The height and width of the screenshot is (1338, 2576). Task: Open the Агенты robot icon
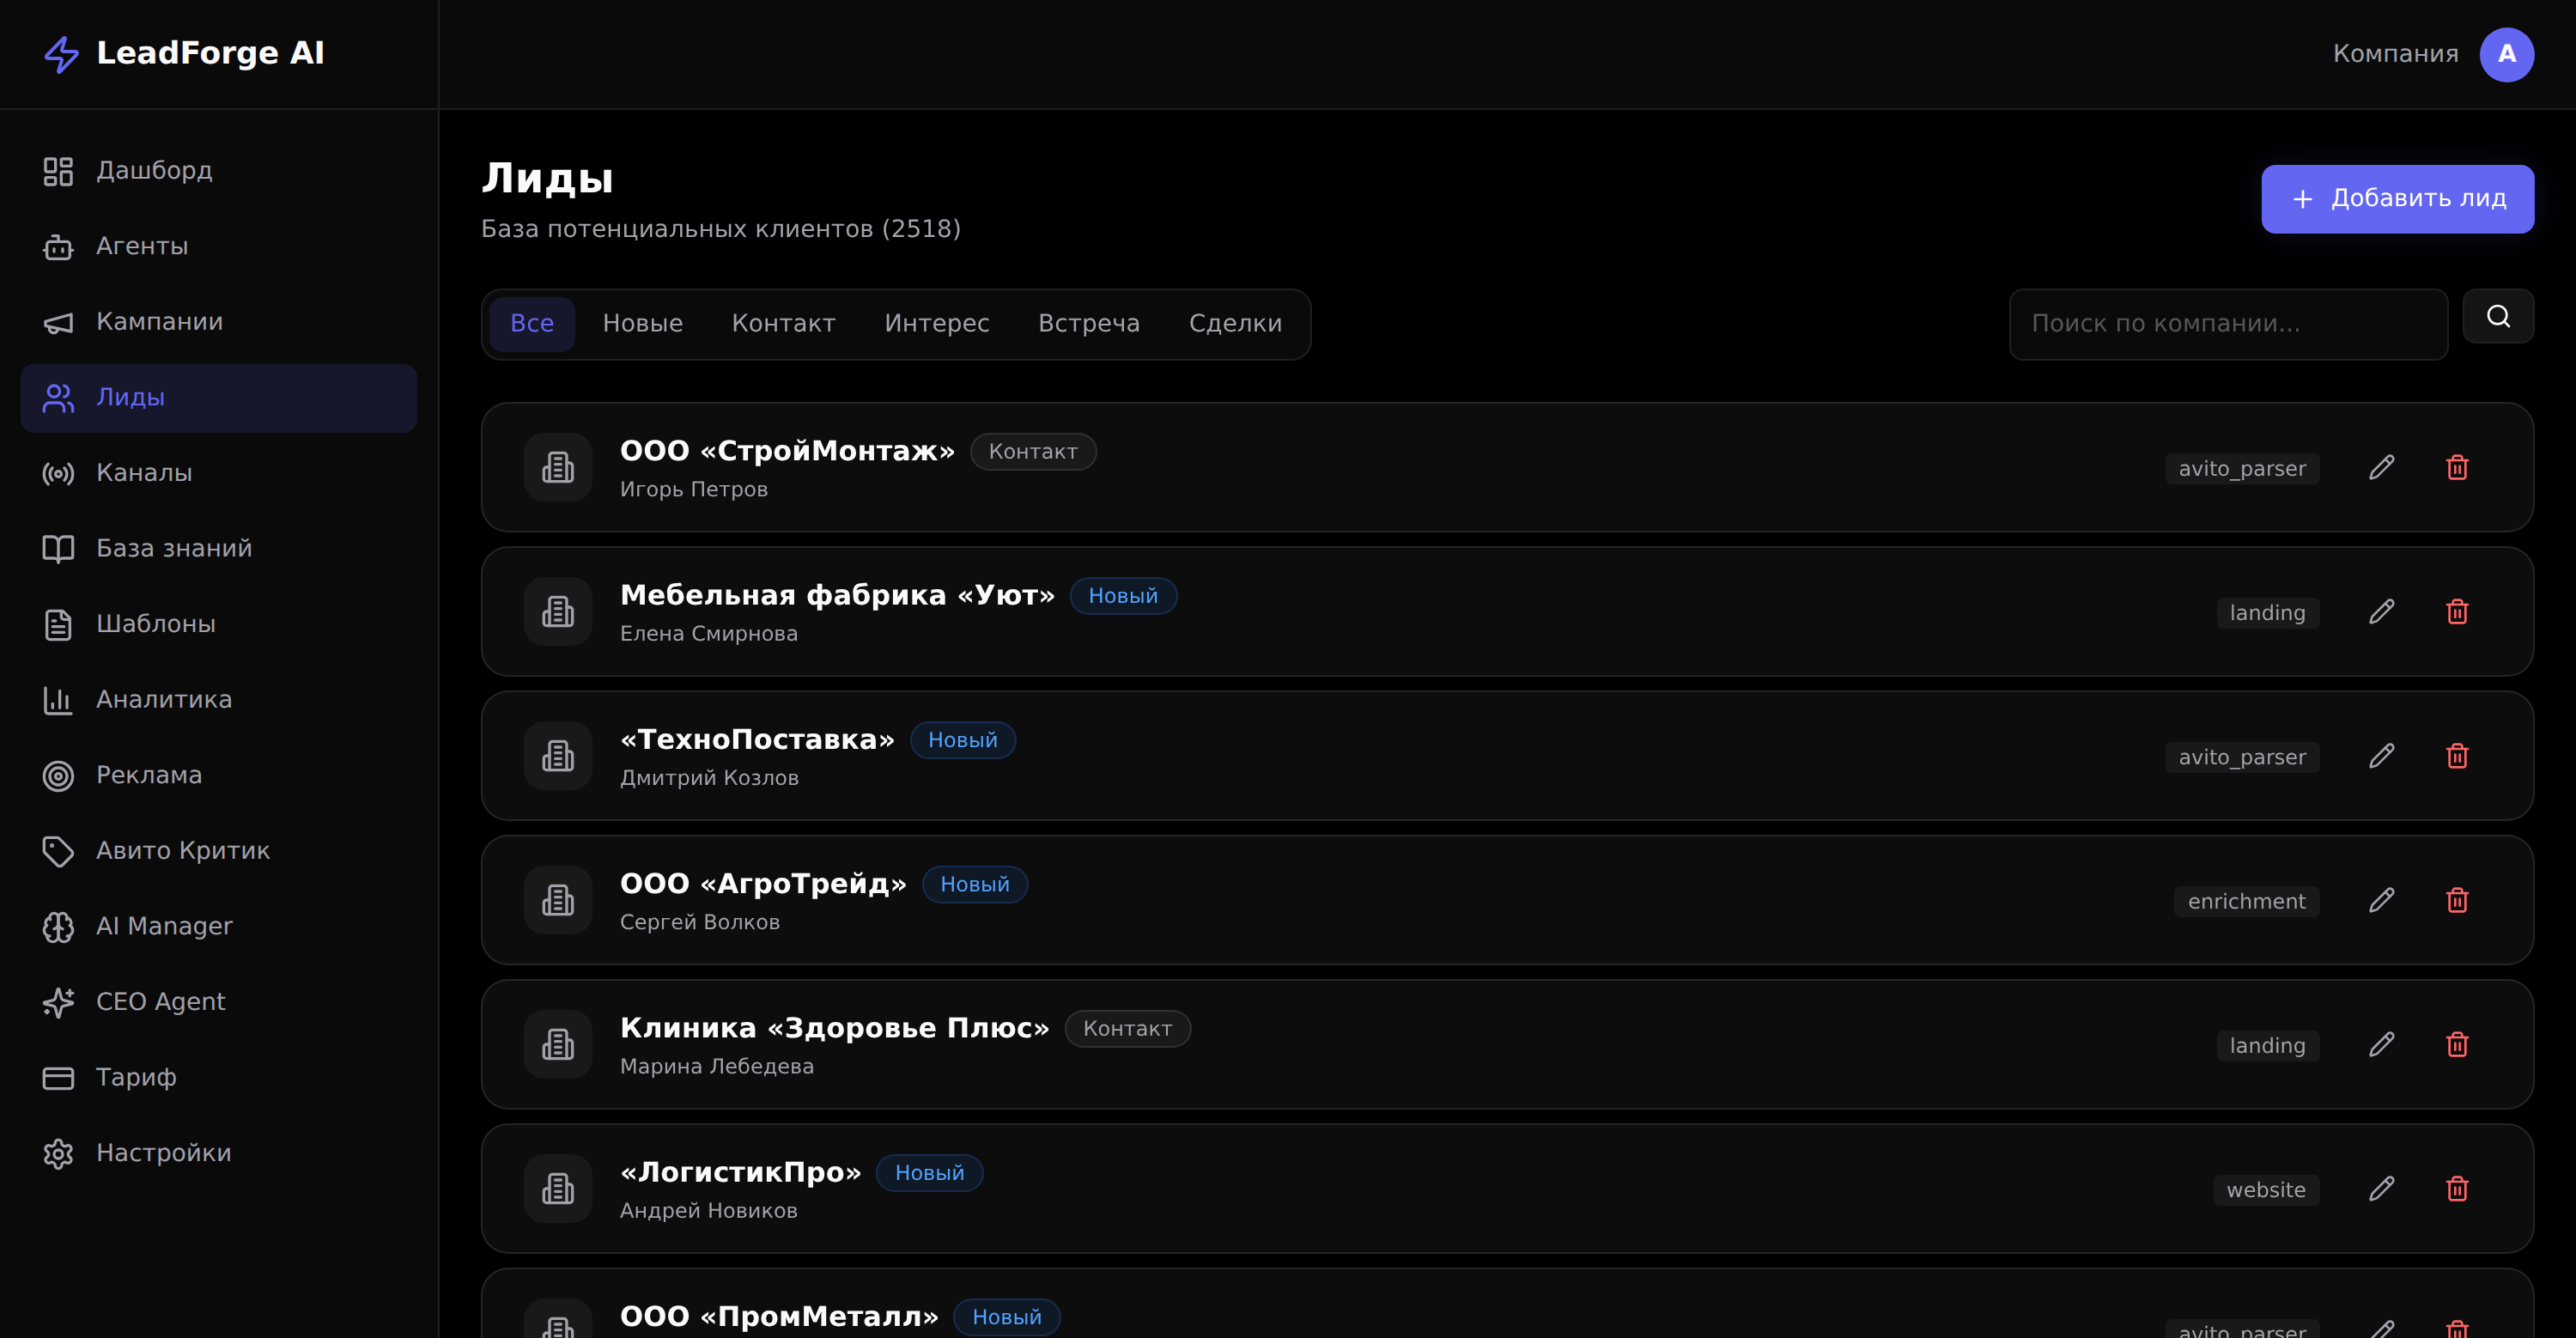(58, 247)
